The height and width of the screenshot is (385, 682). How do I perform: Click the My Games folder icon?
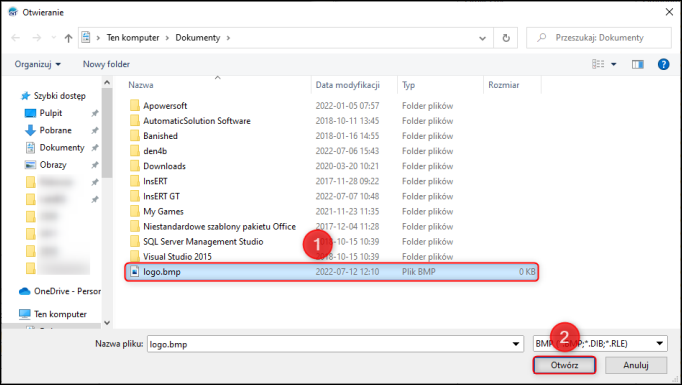tap(135, 211)
